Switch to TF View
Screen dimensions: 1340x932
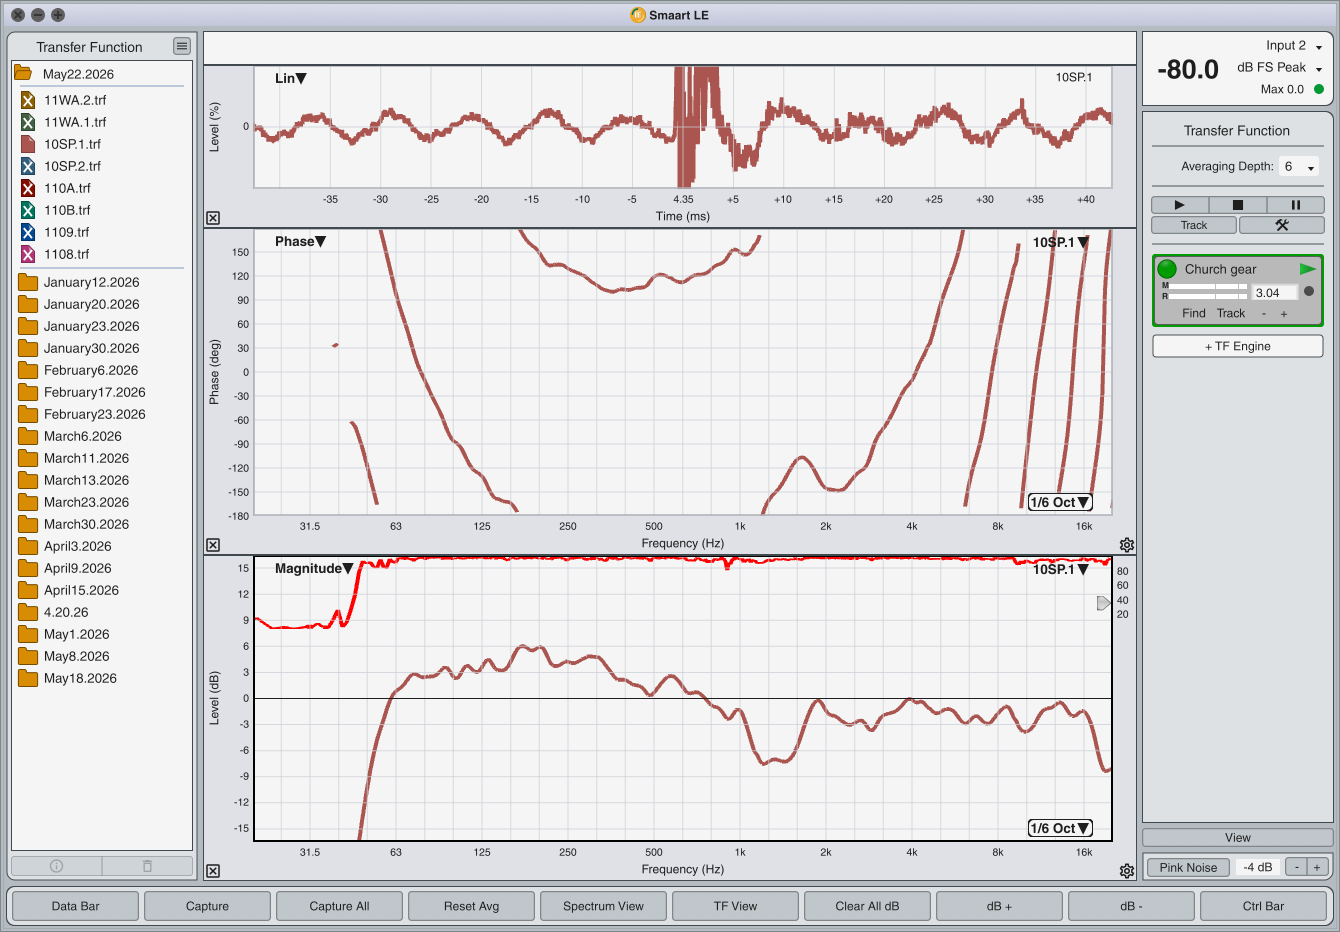pyautogui.click(x=735, y=906)
